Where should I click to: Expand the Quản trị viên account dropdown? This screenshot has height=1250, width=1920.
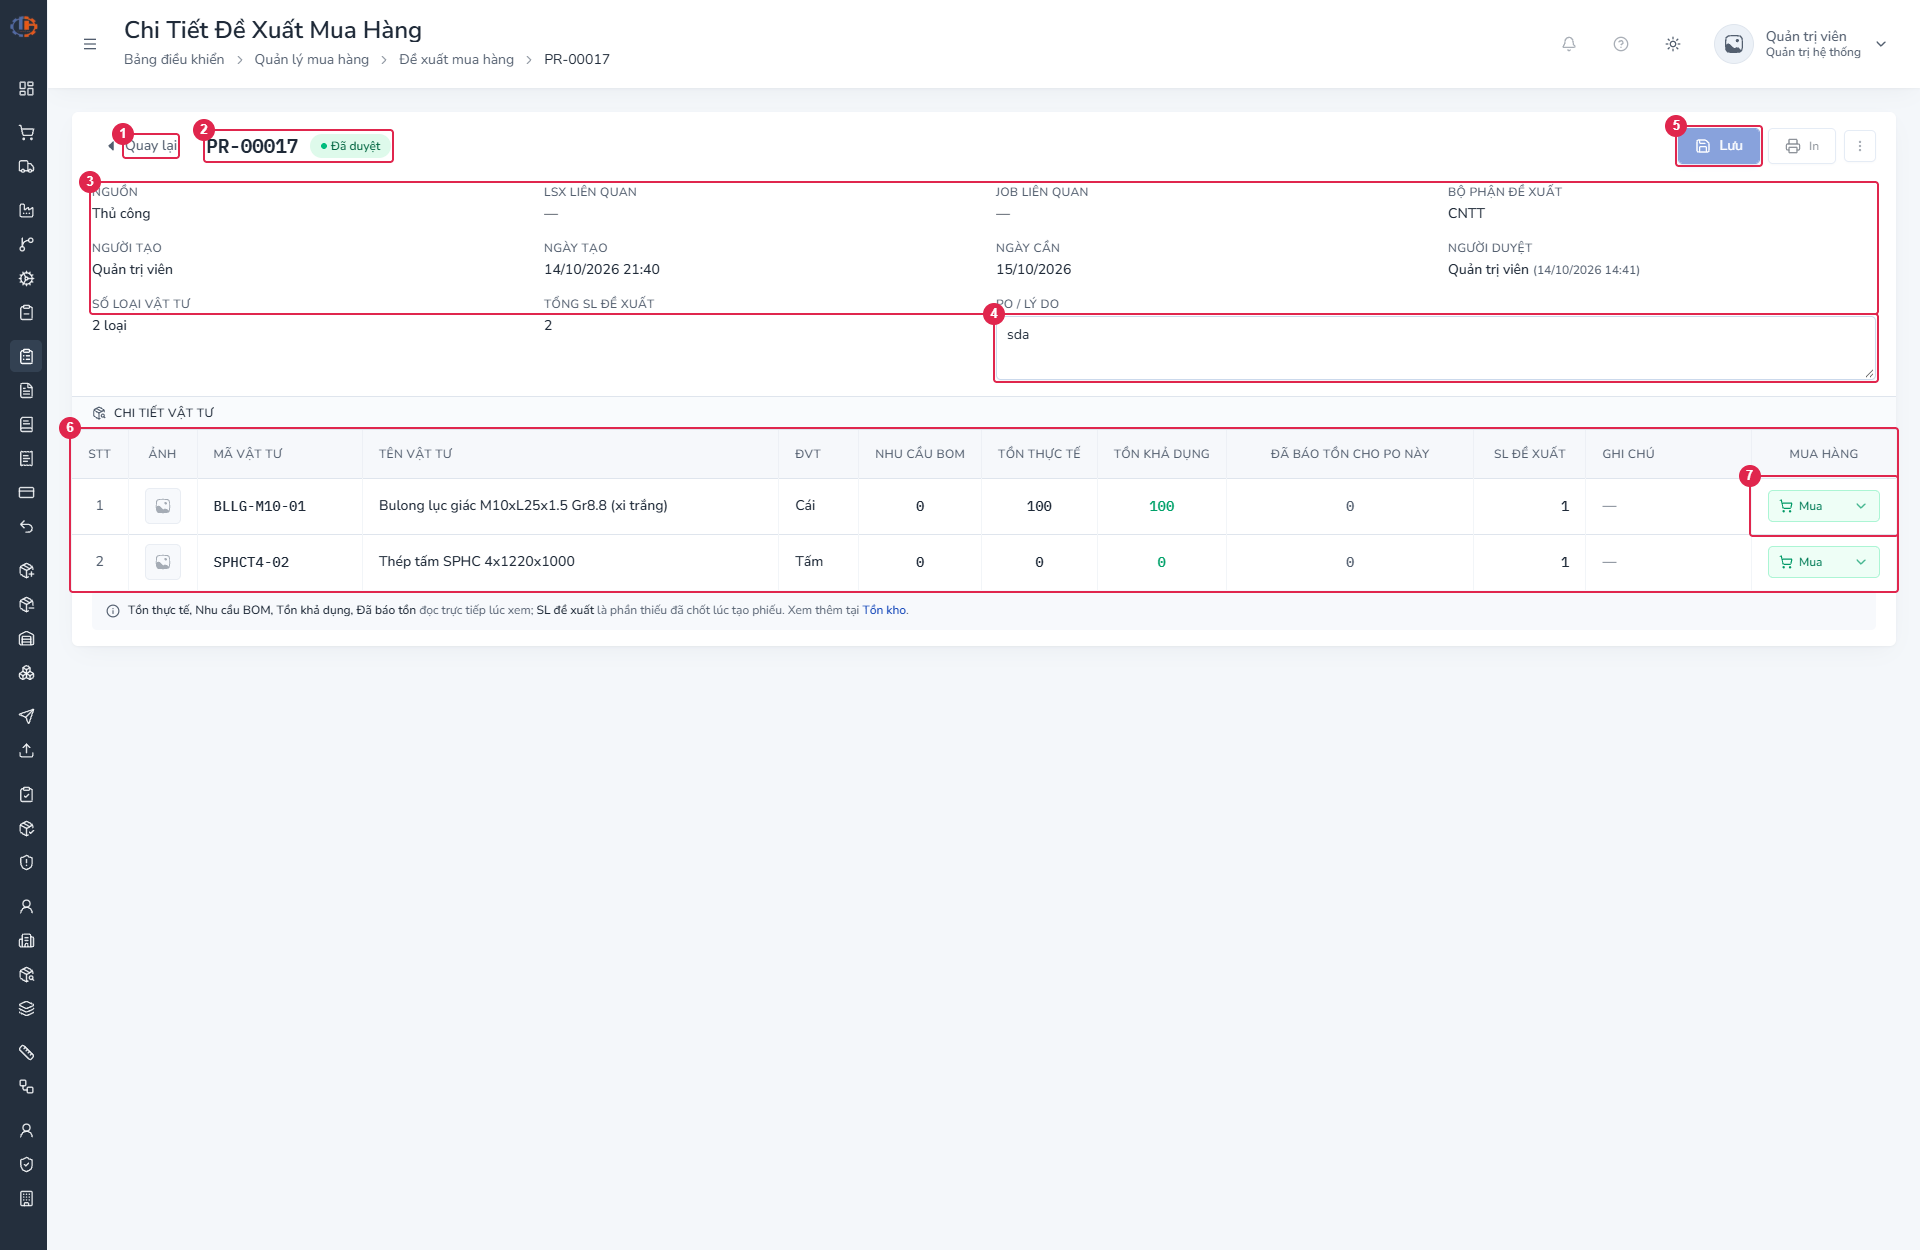point(1881,44)
